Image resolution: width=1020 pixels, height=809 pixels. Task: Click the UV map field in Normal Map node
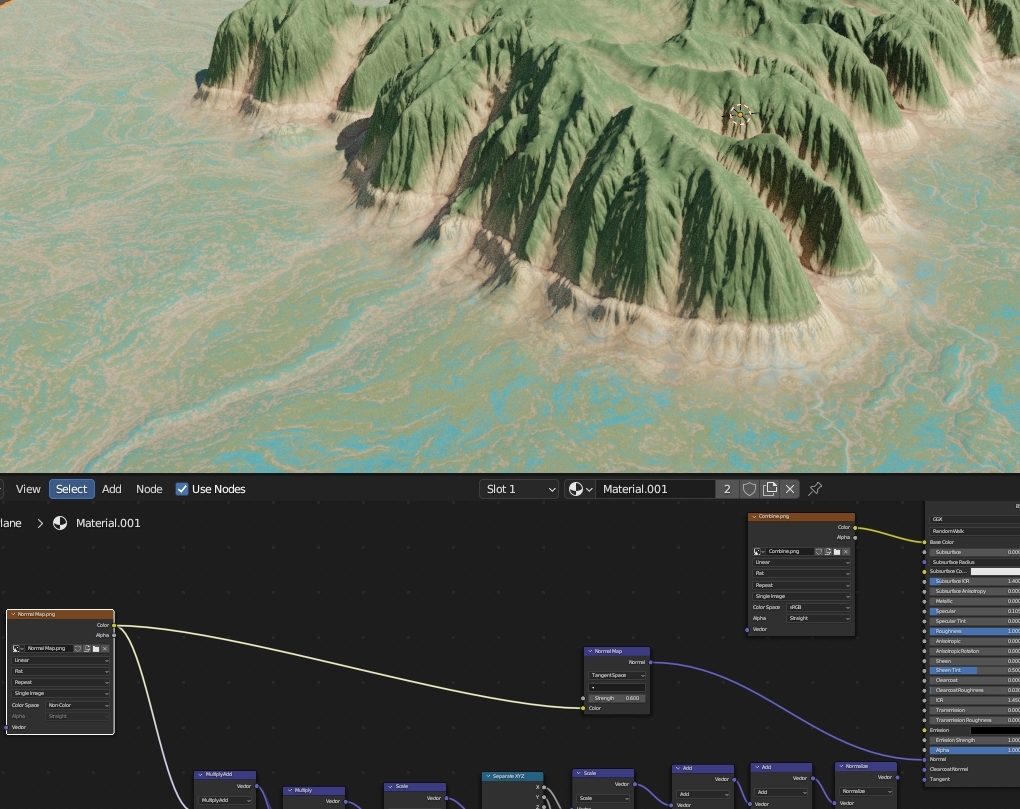617,687
